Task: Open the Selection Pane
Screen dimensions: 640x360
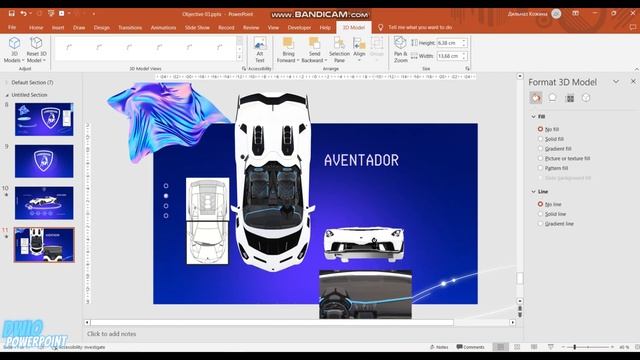Action: pos(339,50)
